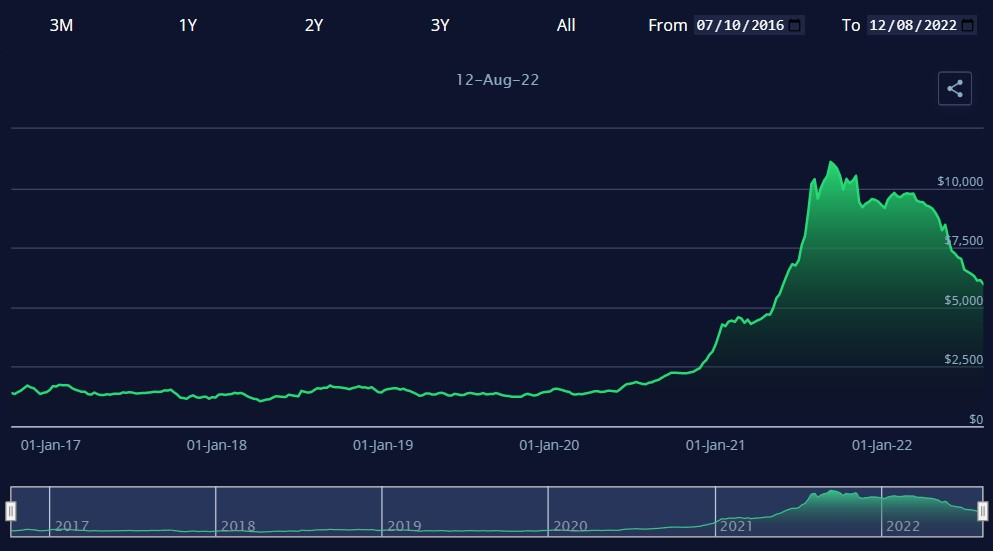The height and width of the screenshot is (551, 993).
Task: Open the To date calendar picker icon
Action: (x=967, y=25)
